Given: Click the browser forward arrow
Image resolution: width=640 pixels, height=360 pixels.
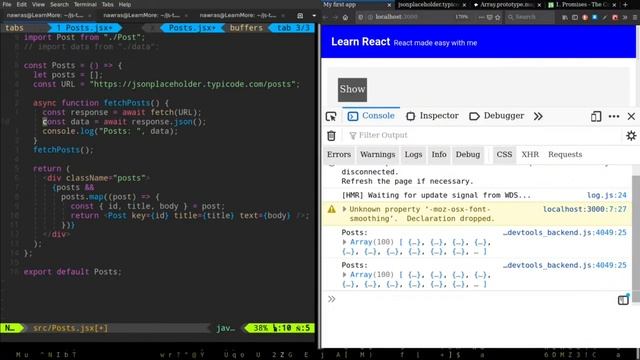Looking at the screenshot, I should tap(335, 18).
